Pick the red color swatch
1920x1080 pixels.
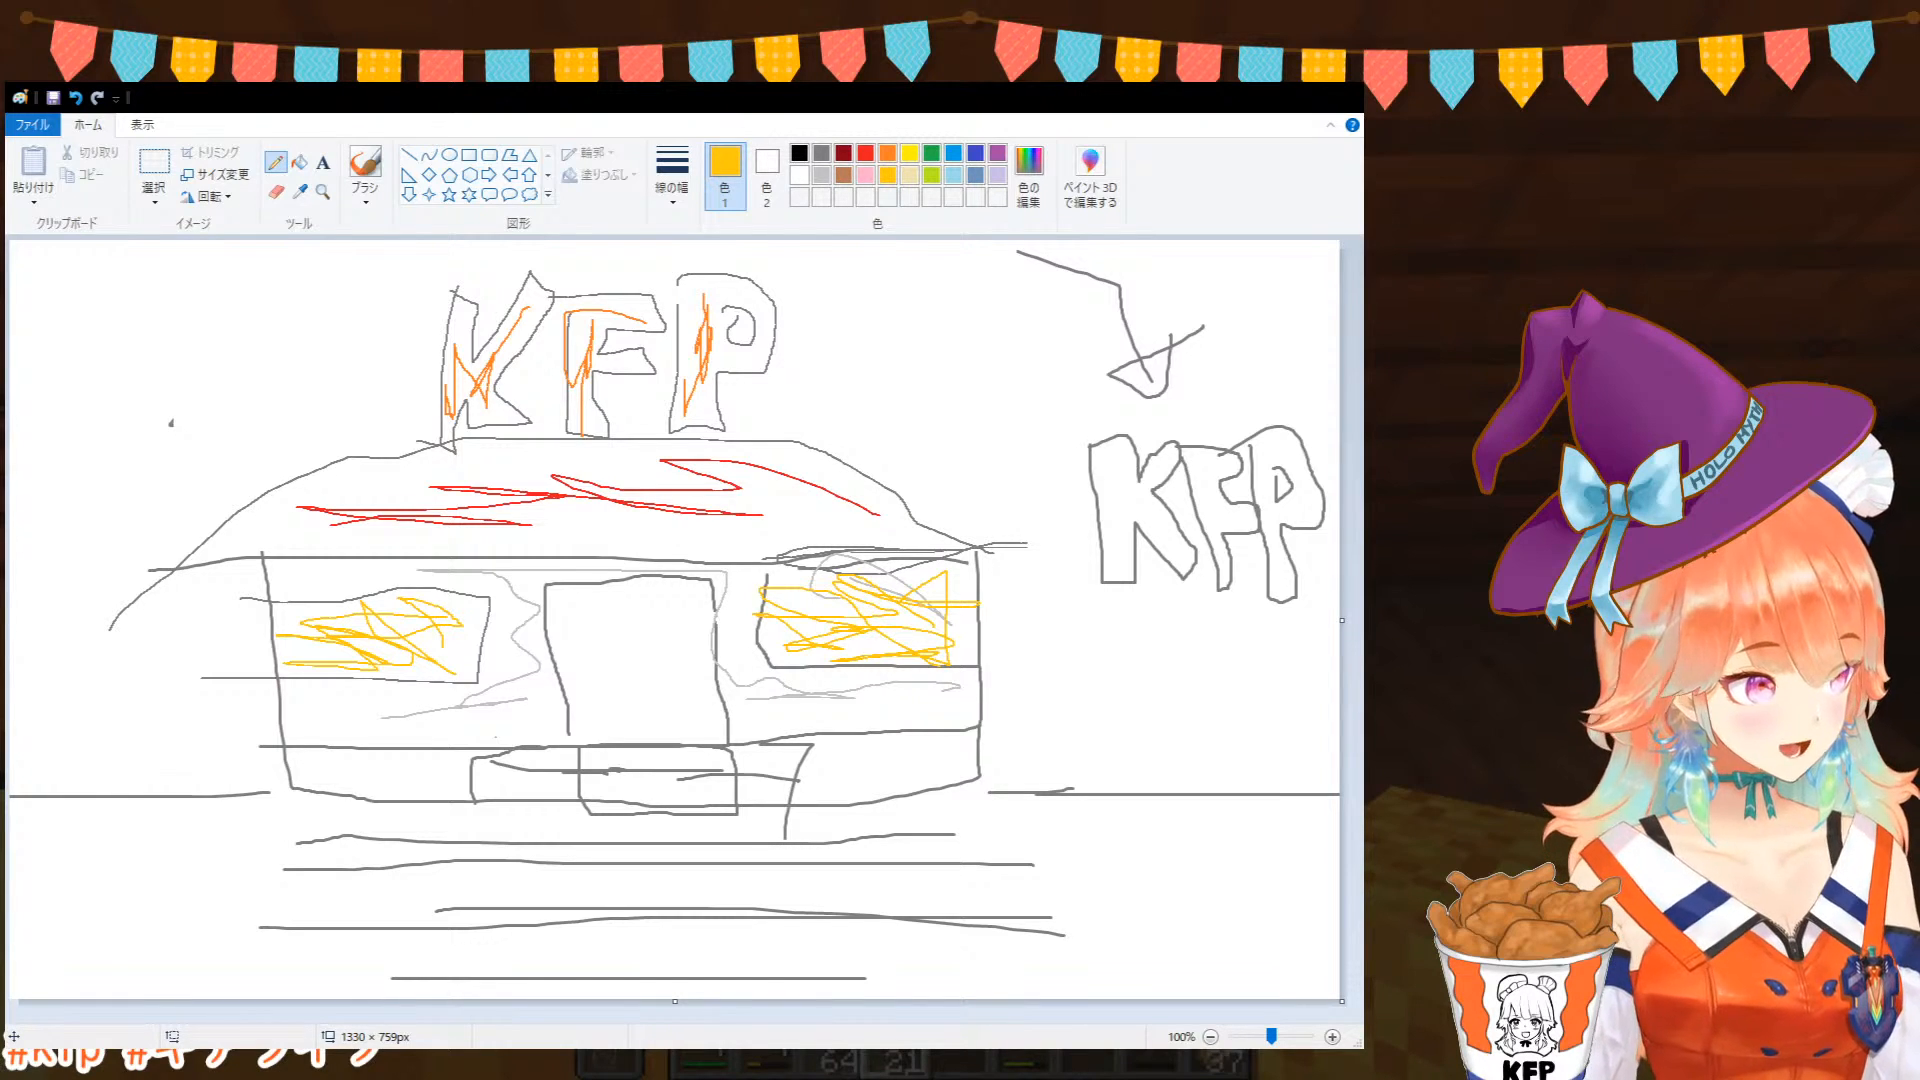click(865, 153)
